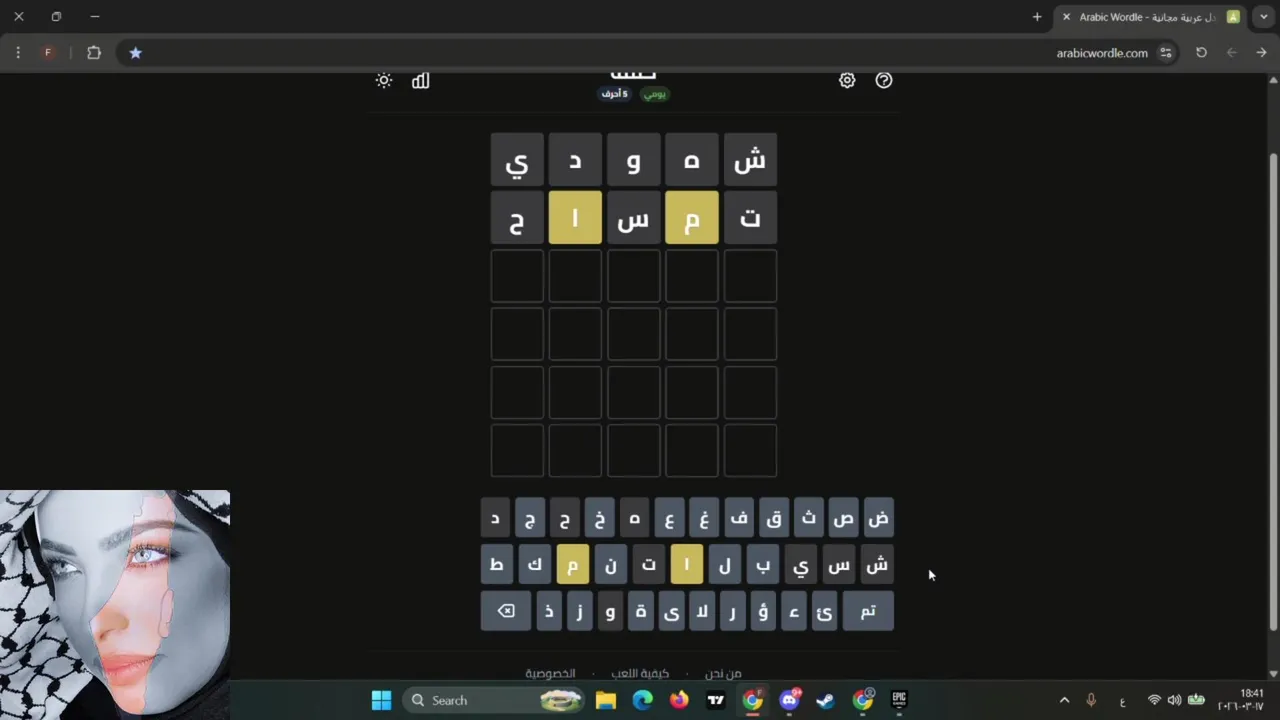Image resolution: width=1280 pixels, height=720 pixels.
Task: Tap the ء hamza key
Action: pyautogui.click(x=794, y=611)
